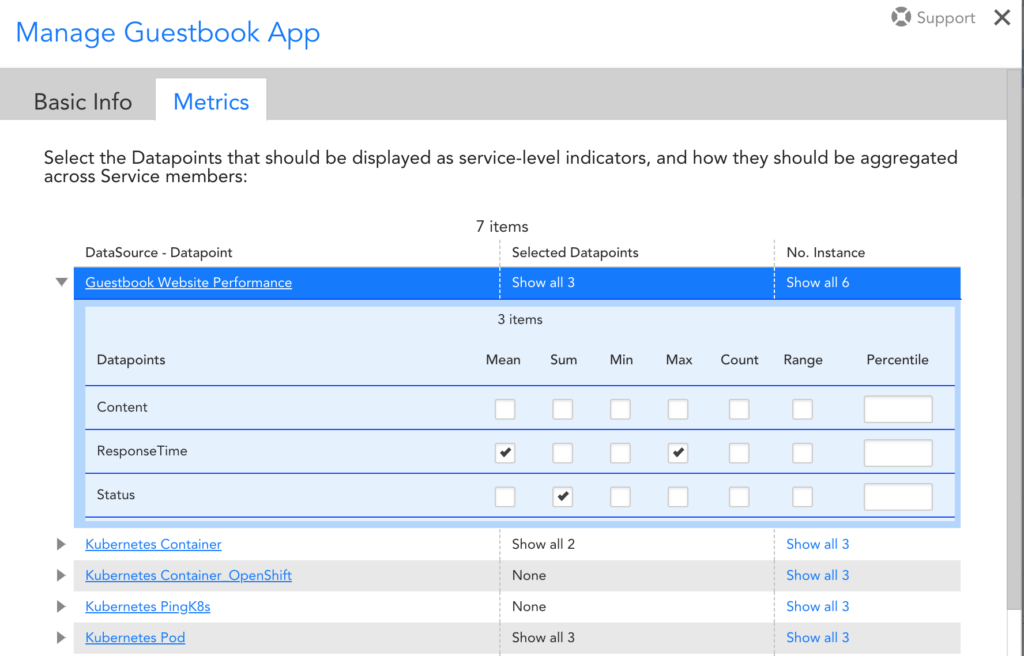Image resolution: width=1024 pixels, height=656 pixels.
Task: Disable Mean aggregation for ResponseTime
Action: click(504, 452)
